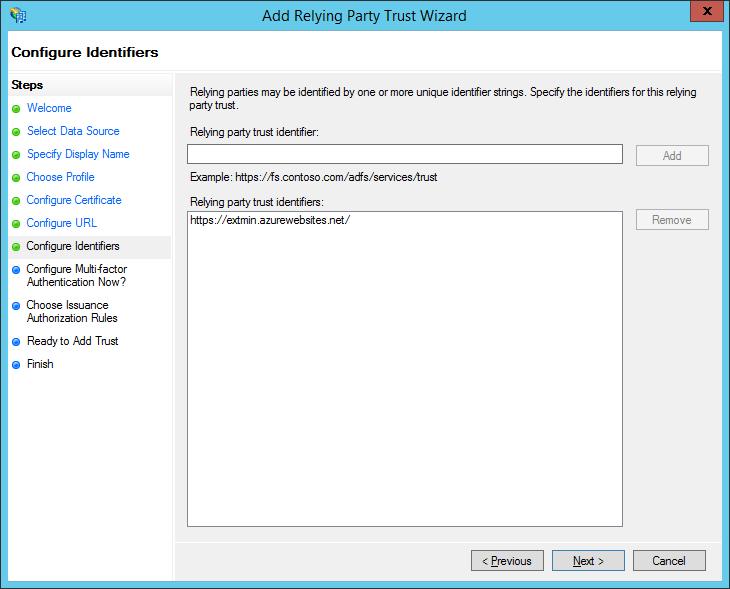730x589 pixels.
Task: Click green bullet beside Configure Certificate
Action: point(16,201)
